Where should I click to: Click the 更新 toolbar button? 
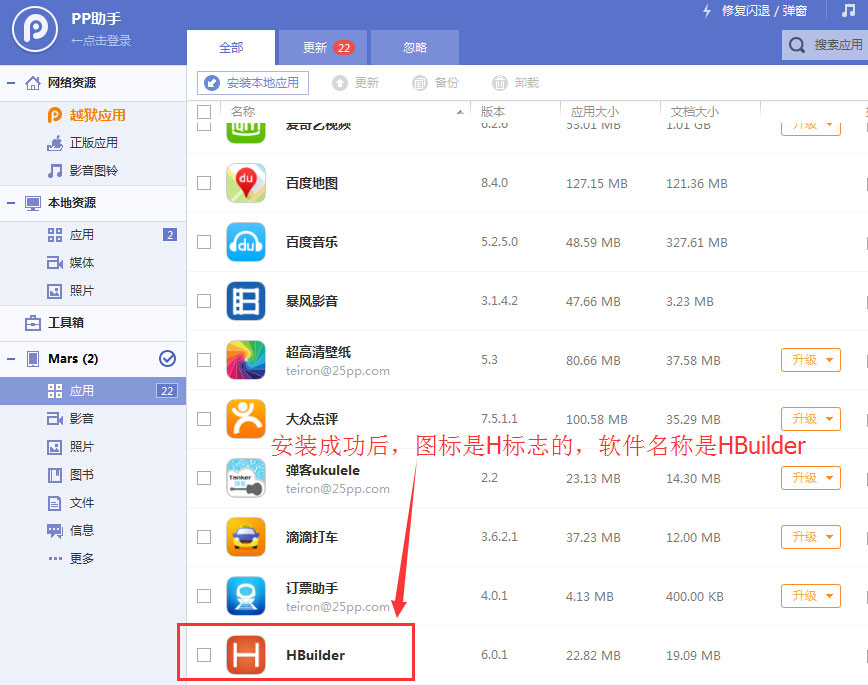click(355, 83)
